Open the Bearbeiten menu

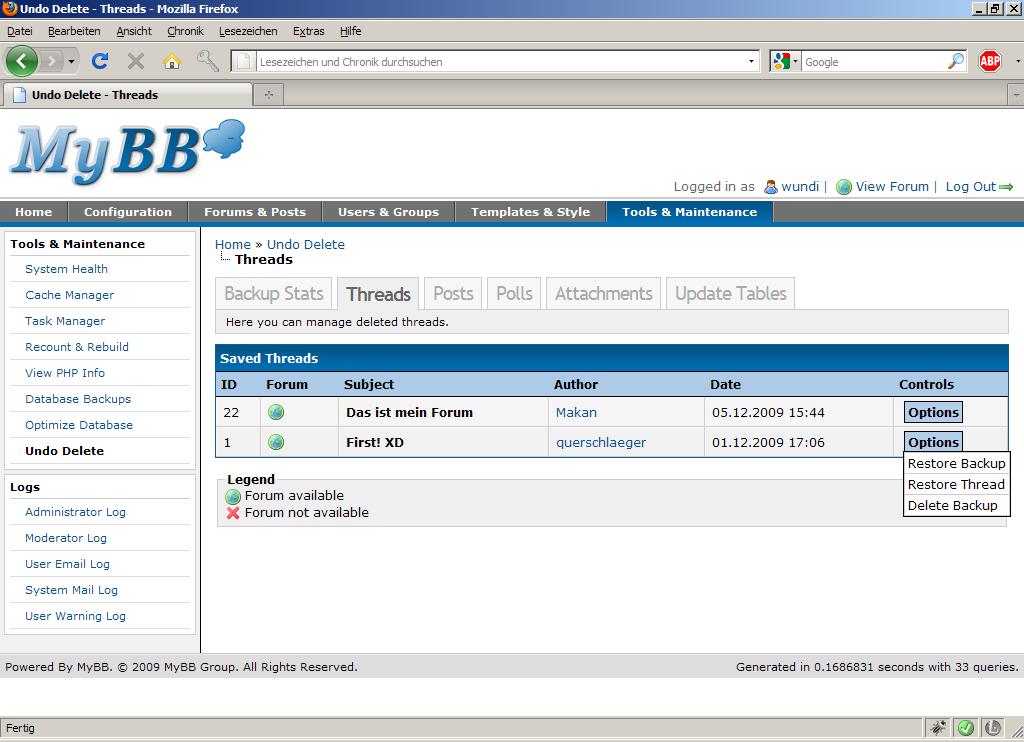coord(74,31)
